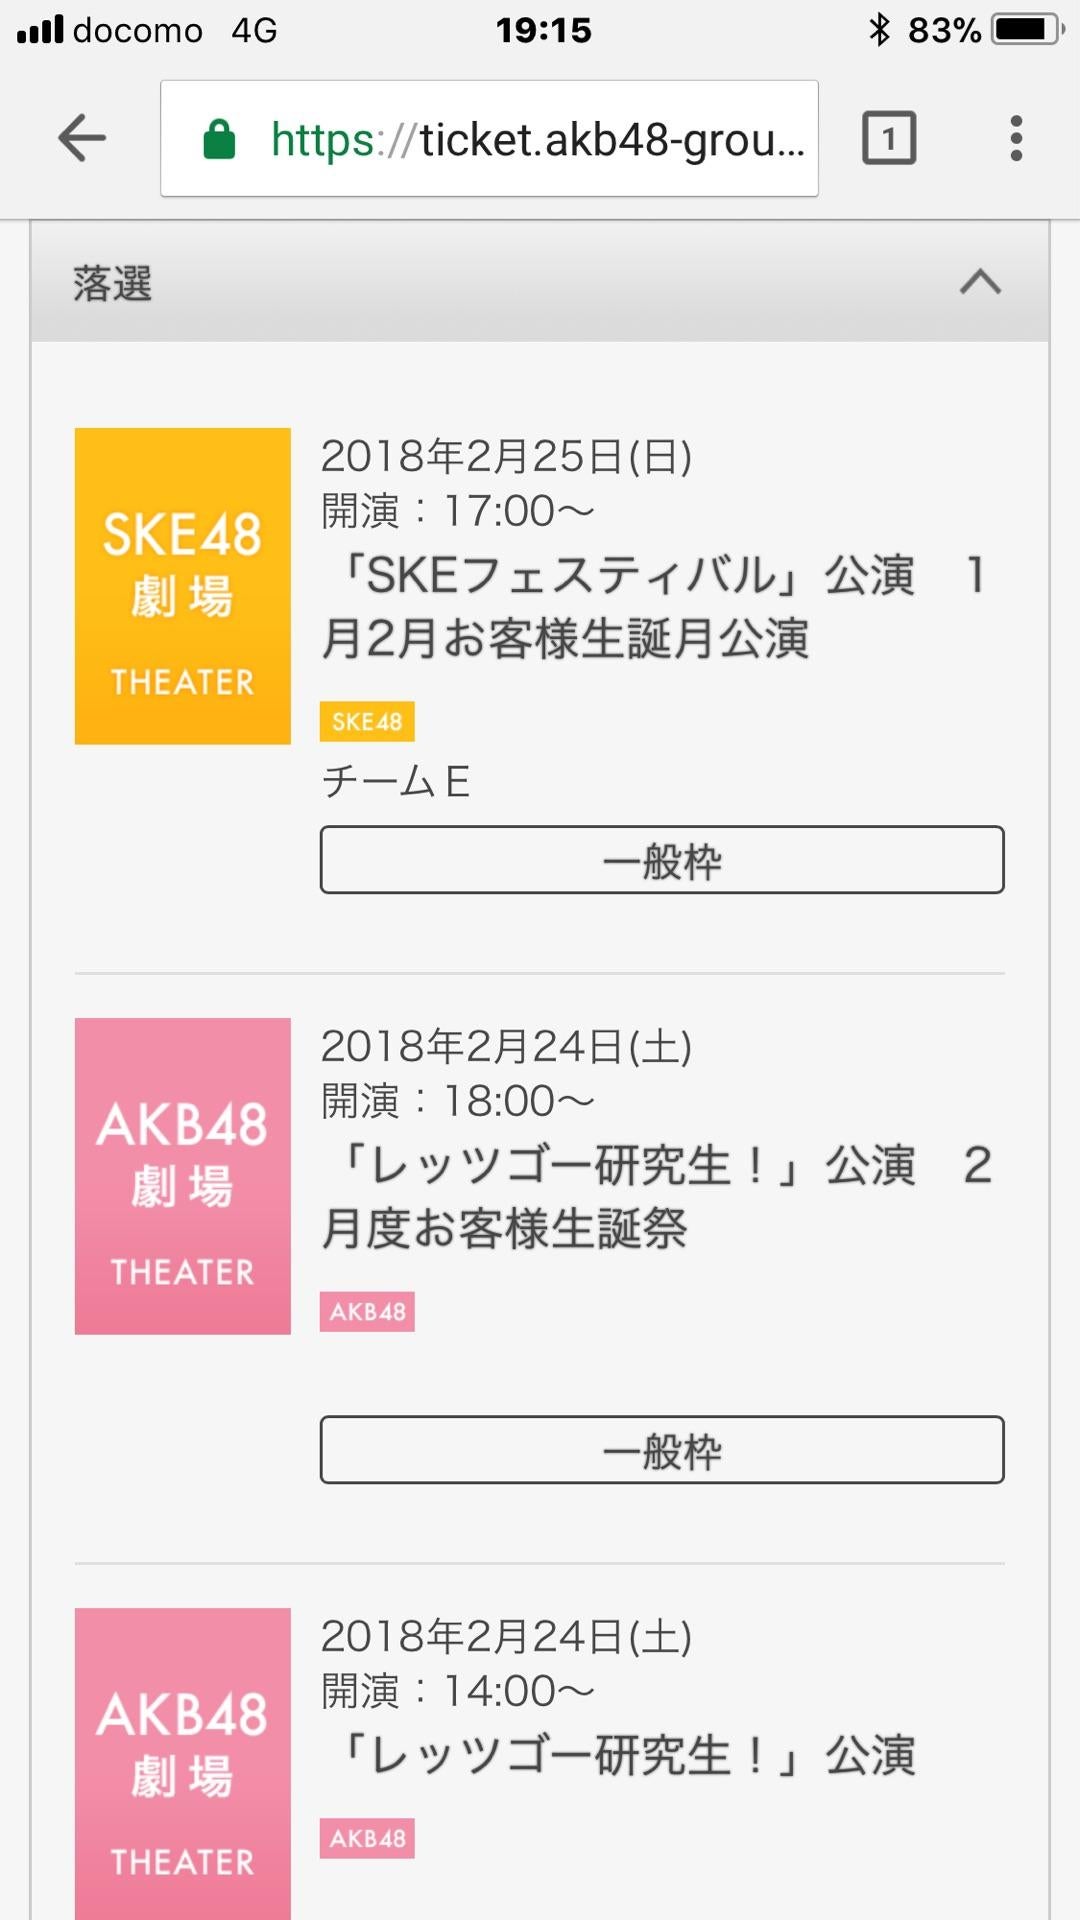Tap the green secure padlock icon
Image resolution: width=1080 pixels, height=1920 pixels.
(x=219, y=140)
